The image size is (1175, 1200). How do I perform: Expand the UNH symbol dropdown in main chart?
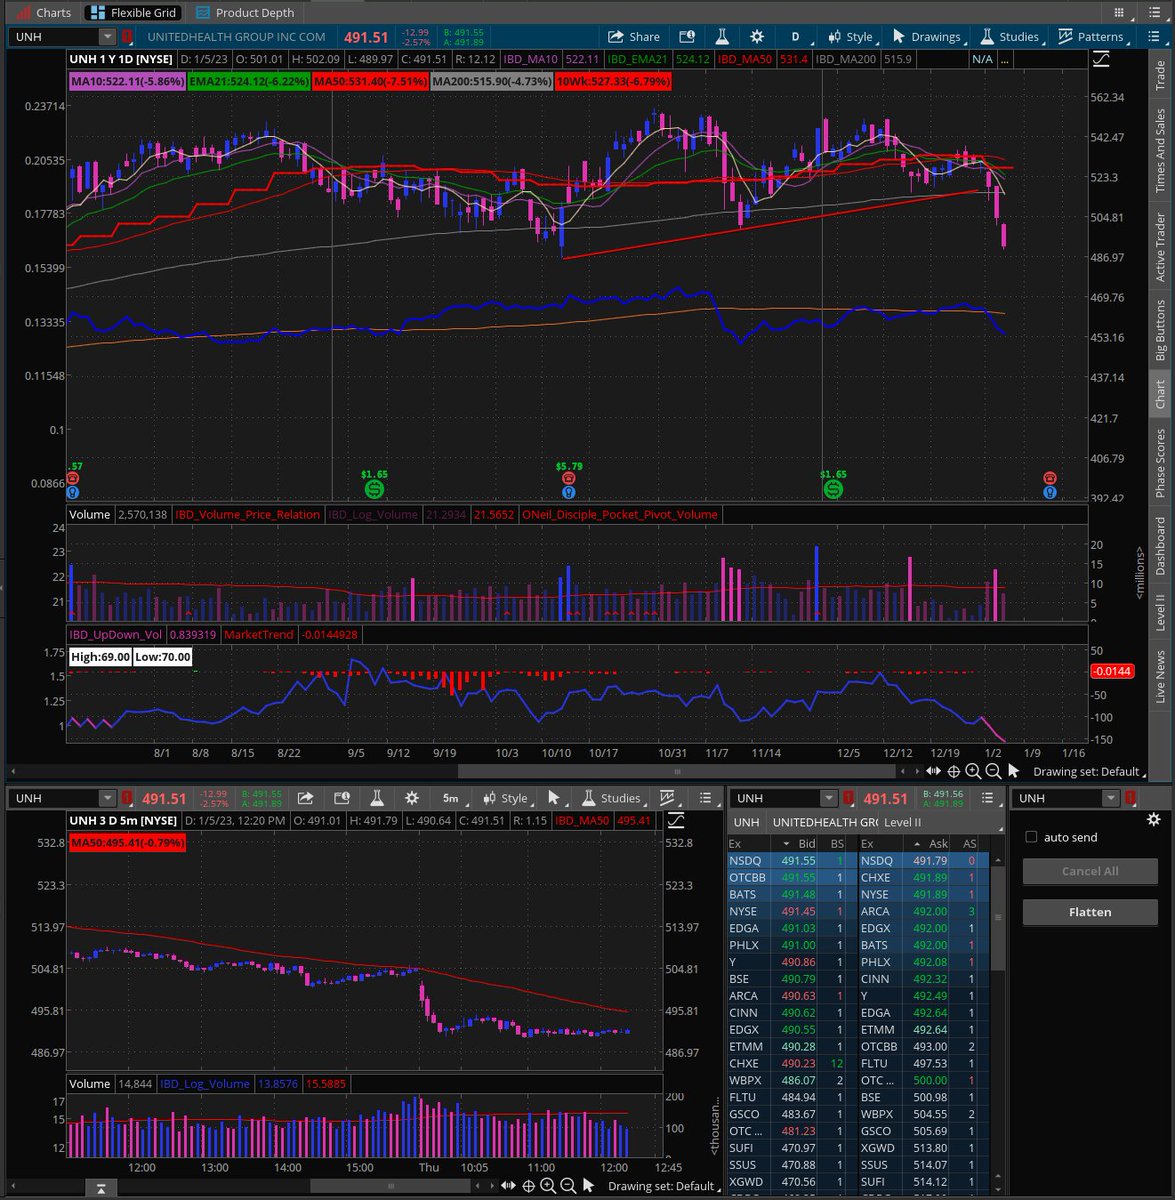coord(107,37)
